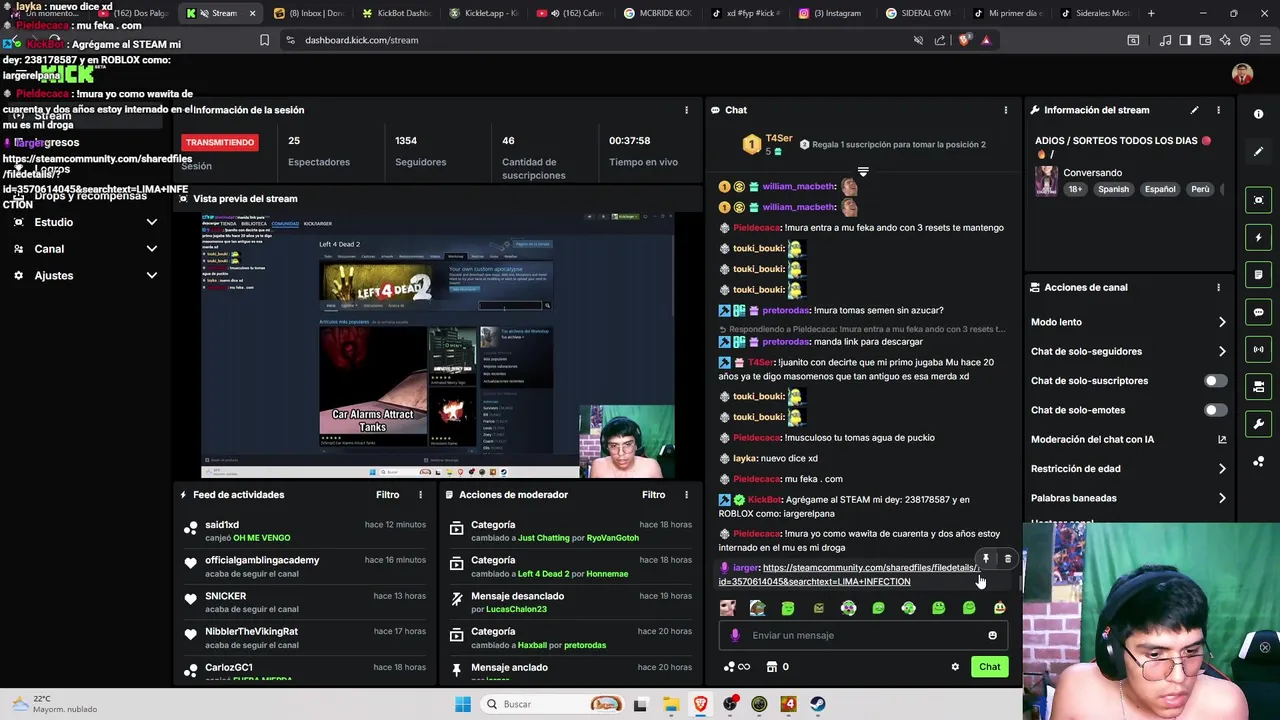Open the steamcommunity link in chat

[x=847, y=574]
